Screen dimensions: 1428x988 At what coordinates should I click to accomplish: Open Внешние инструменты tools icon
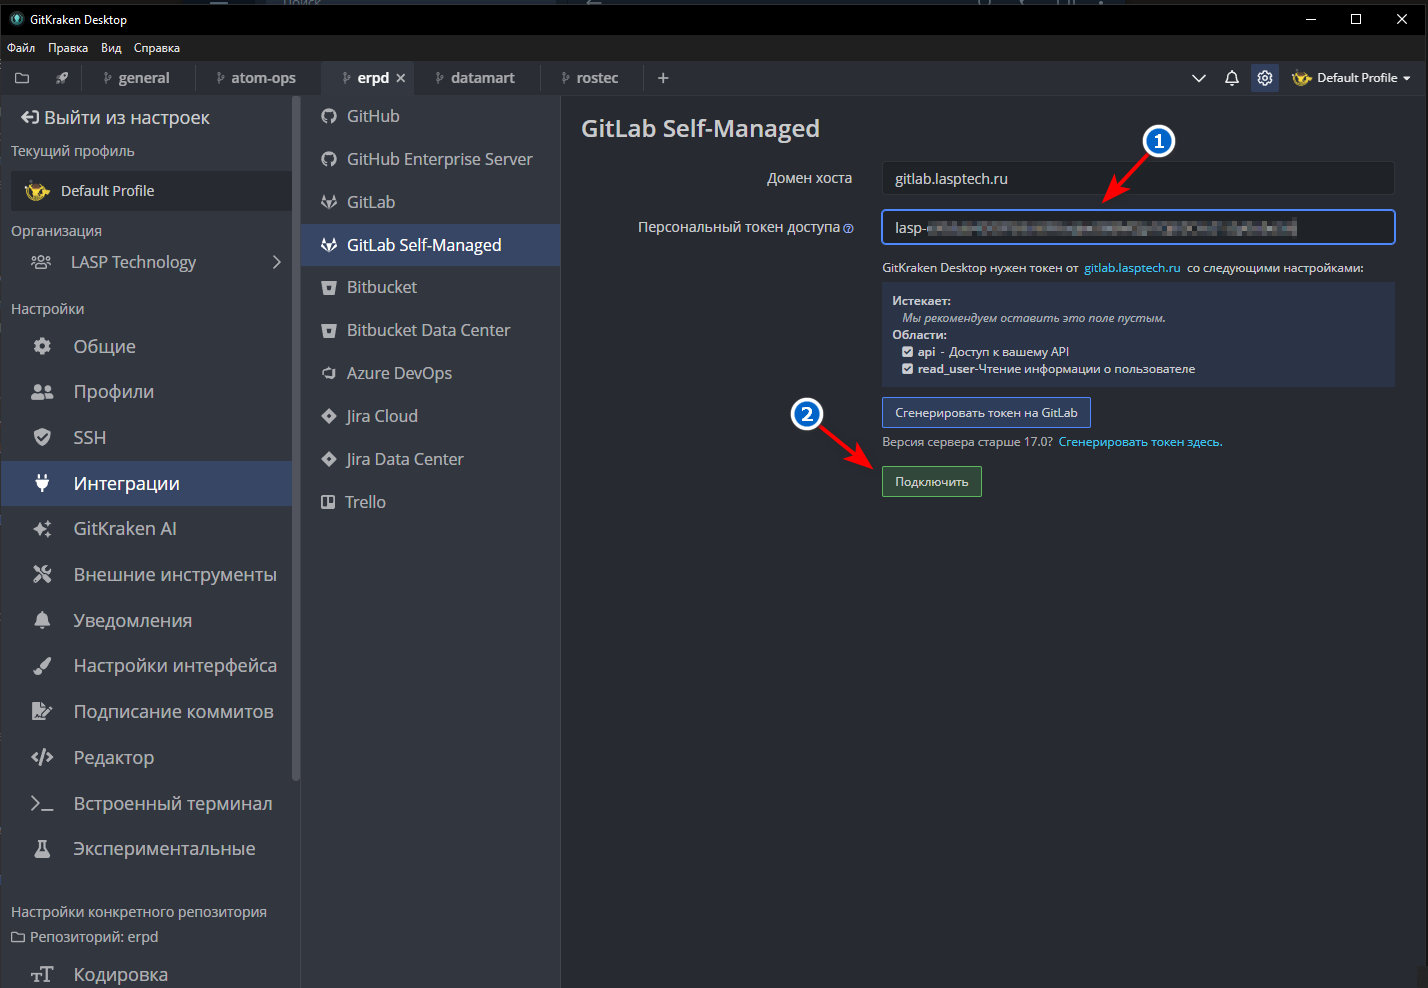[42, 574]
